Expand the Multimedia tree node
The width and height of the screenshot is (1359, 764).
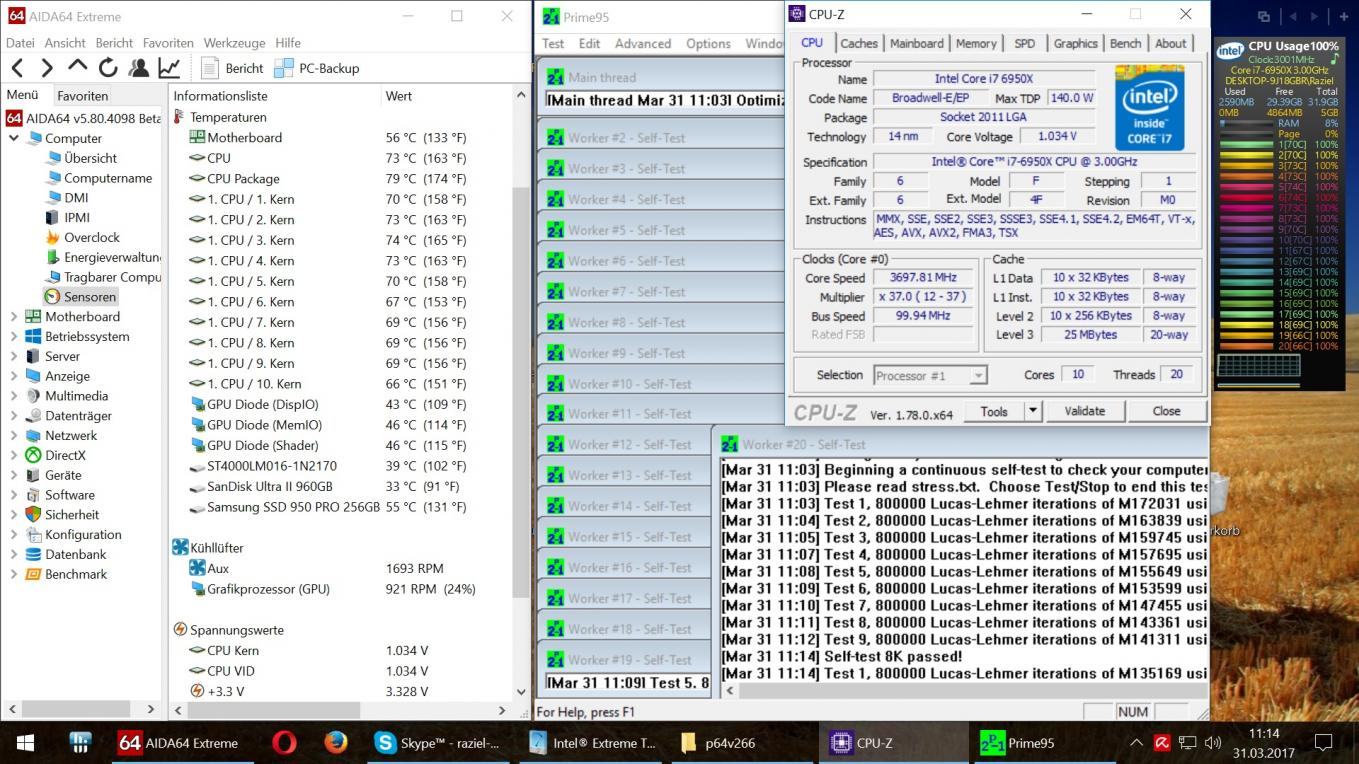click(14, 396)
